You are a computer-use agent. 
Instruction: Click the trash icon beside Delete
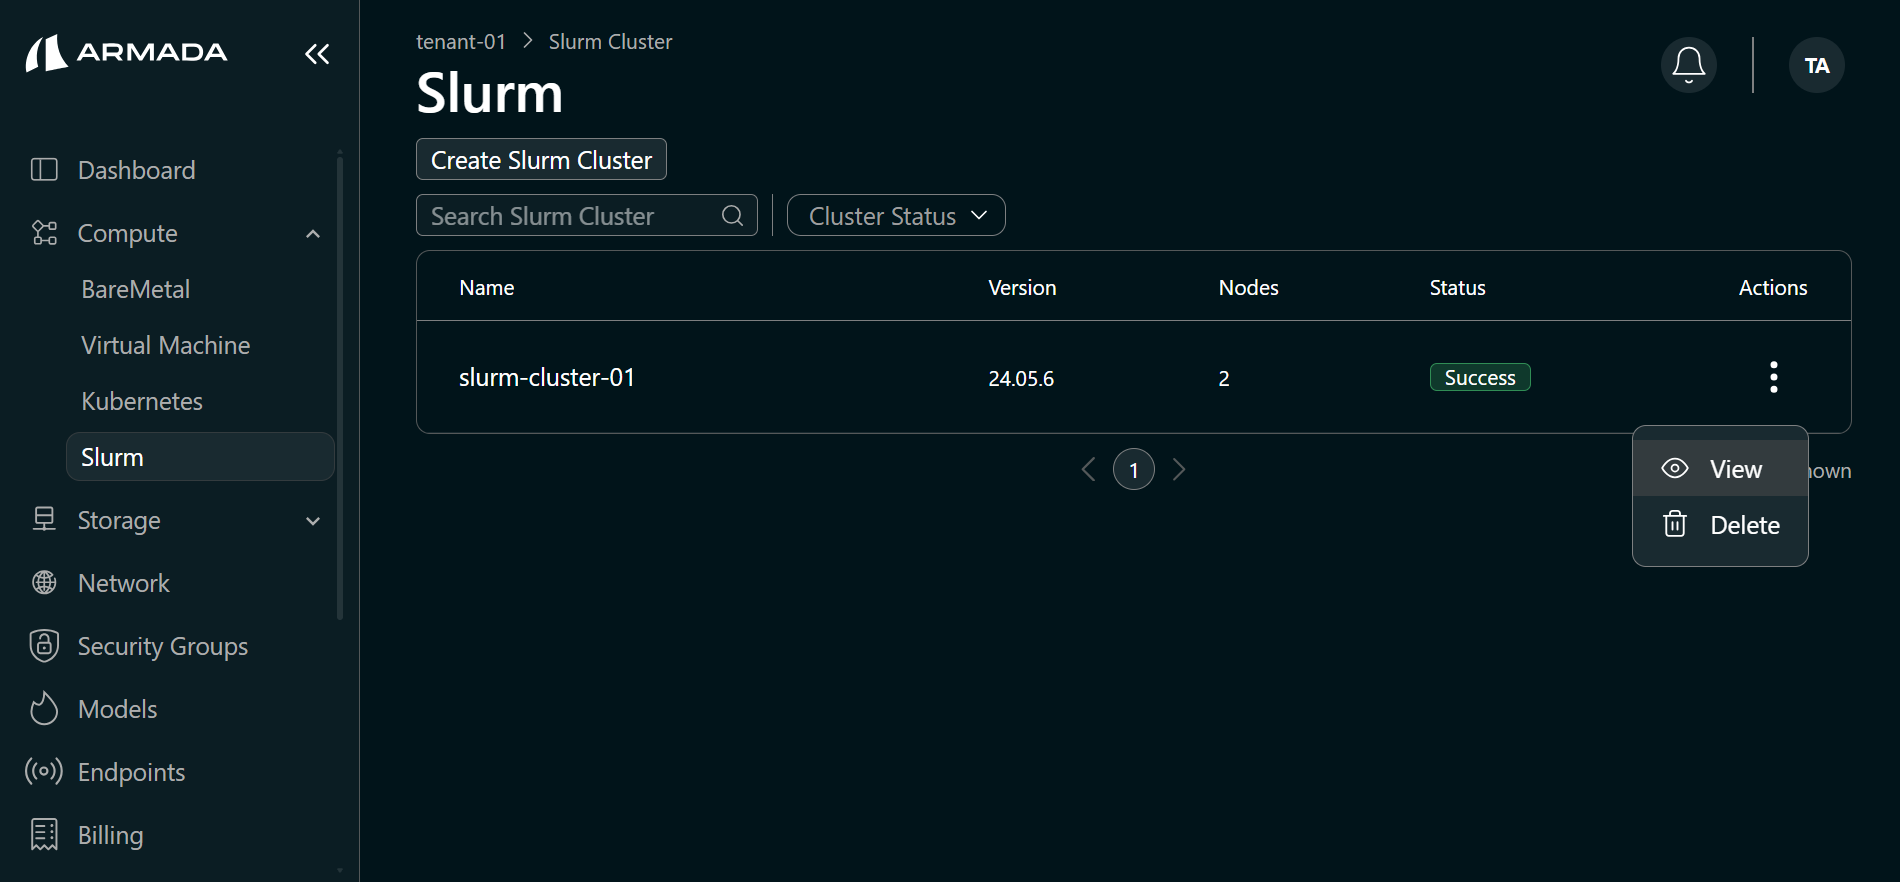click(1675, 524)
